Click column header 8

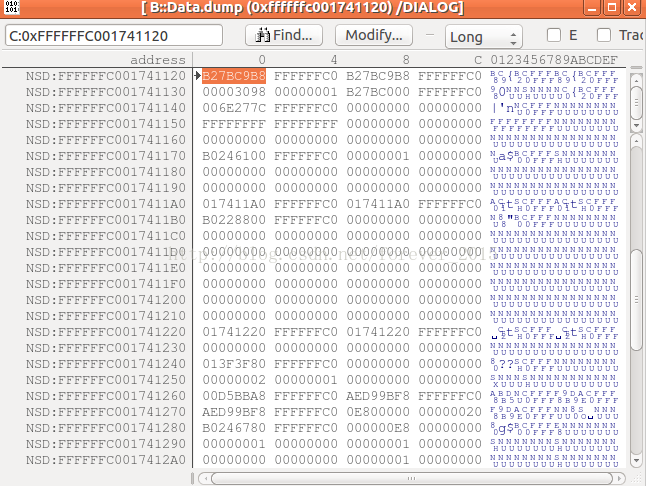406,60
